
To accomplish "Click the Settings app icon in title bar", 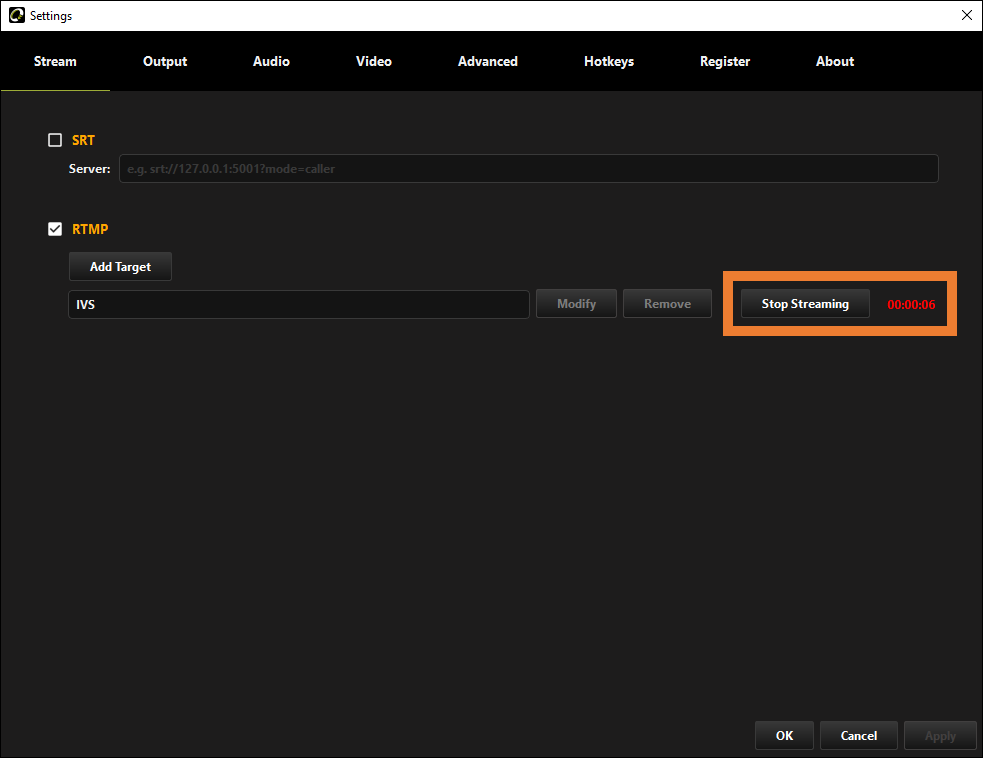I will click(x=16, y=15).
